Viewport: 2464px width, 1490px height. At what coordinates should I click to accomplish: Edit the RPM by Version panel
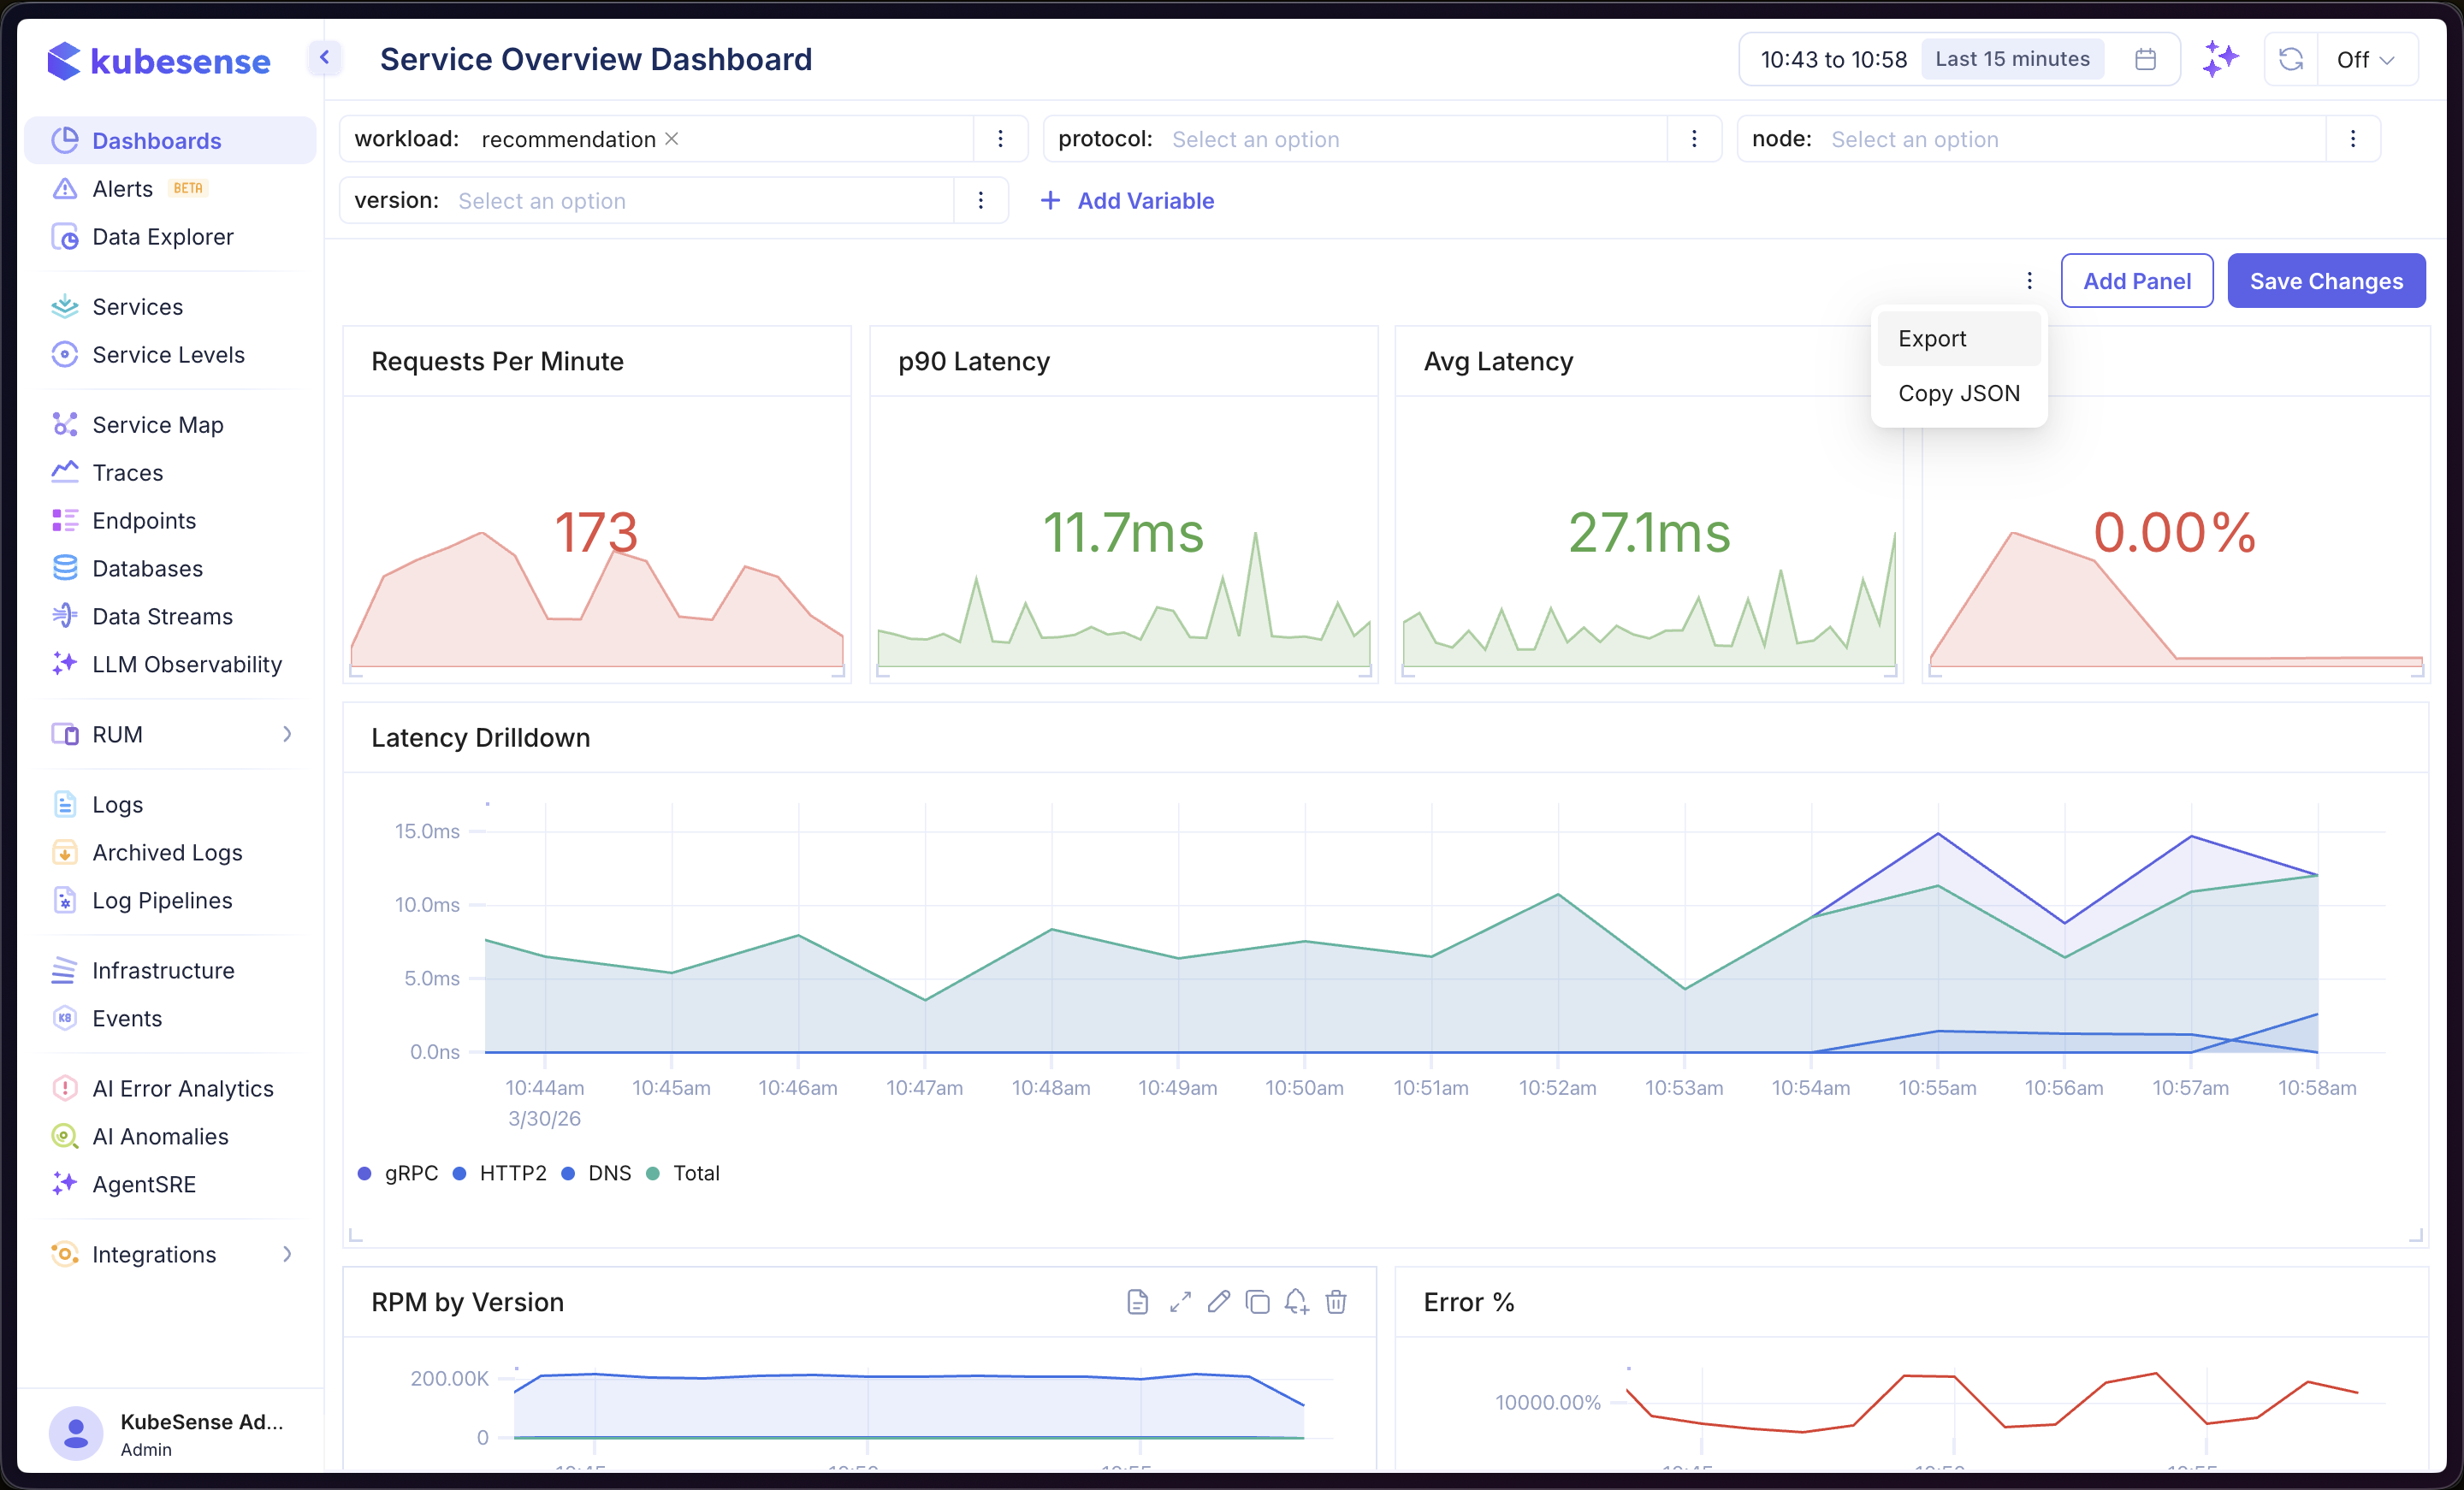click(1218, 1302)
